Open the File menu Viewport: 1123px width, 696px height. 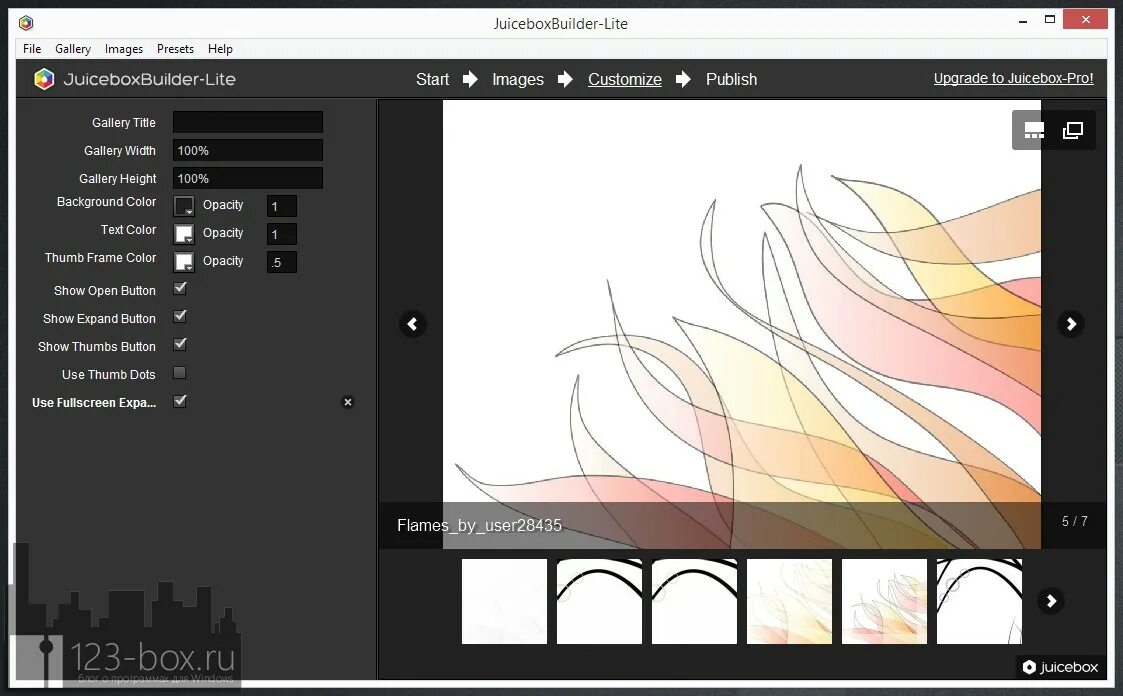pos(32,49)
